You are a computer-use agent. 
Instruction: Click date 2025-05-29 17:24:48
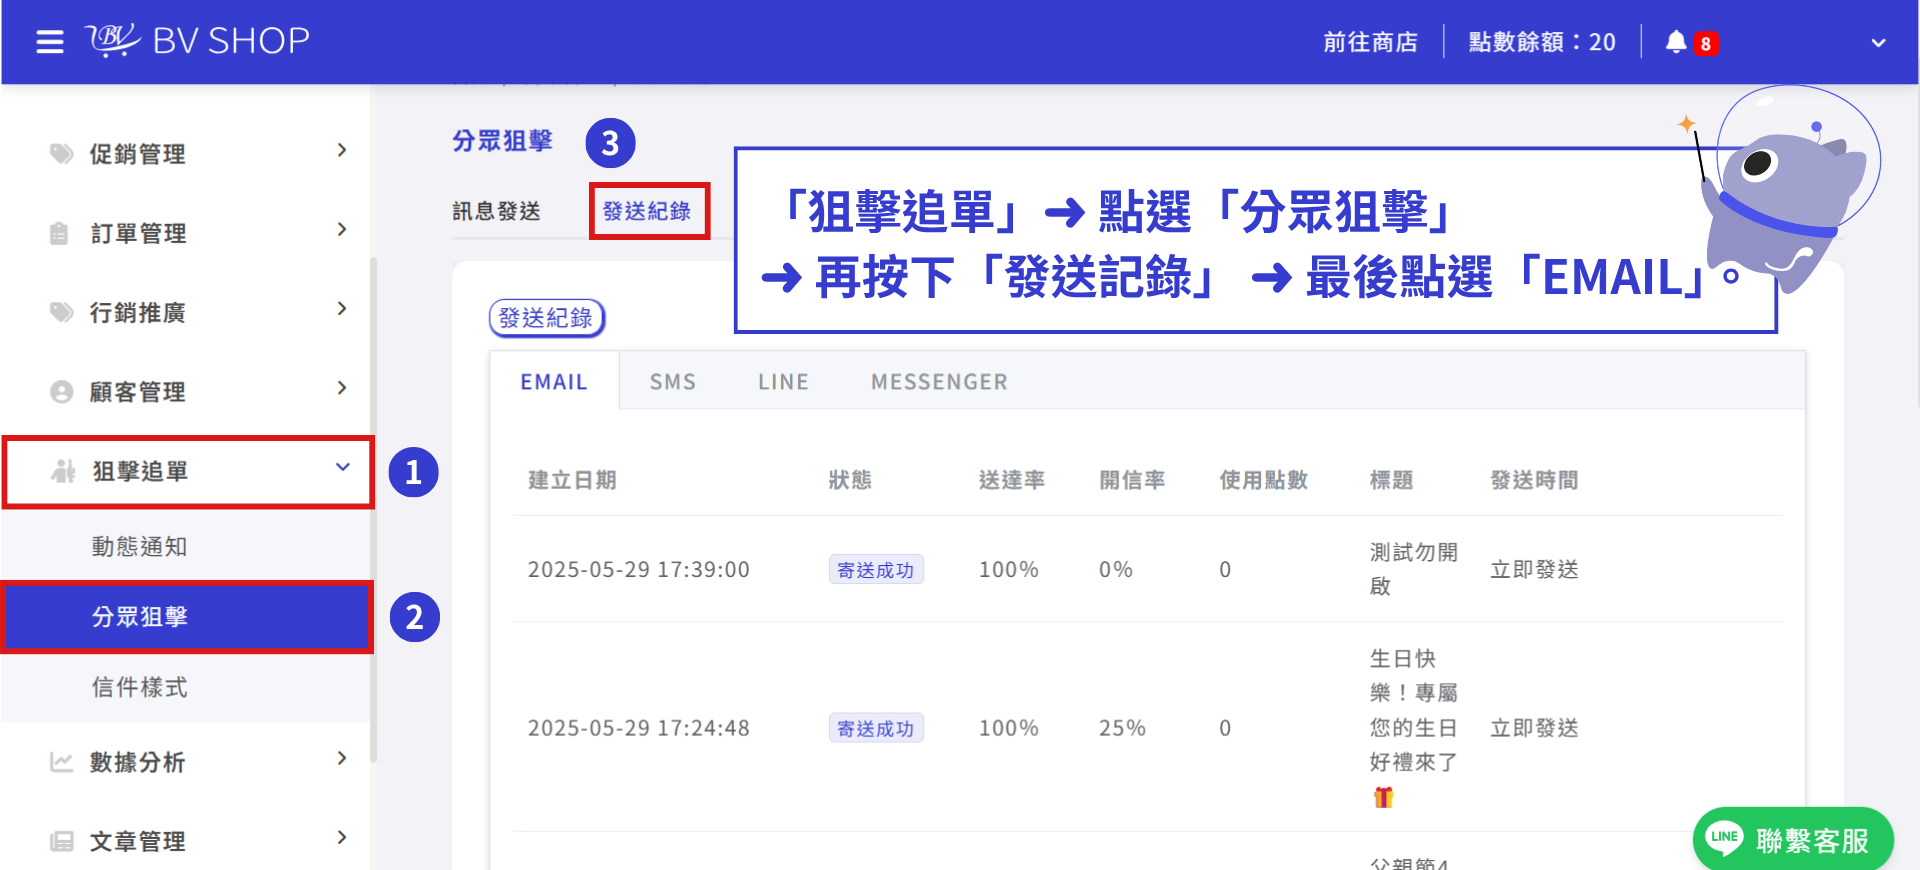(639, 728)
